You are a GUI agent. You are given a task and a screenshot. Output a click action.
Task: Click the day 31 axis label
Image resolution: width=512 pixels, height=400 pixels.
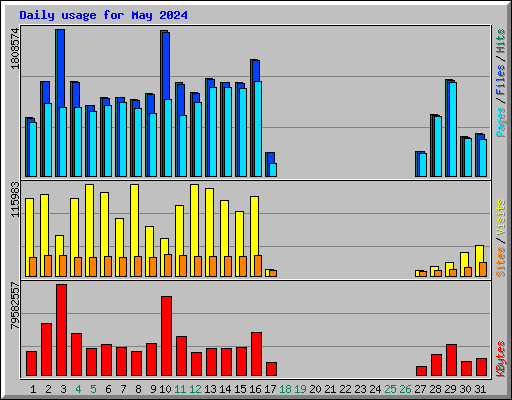click(480, 389)
